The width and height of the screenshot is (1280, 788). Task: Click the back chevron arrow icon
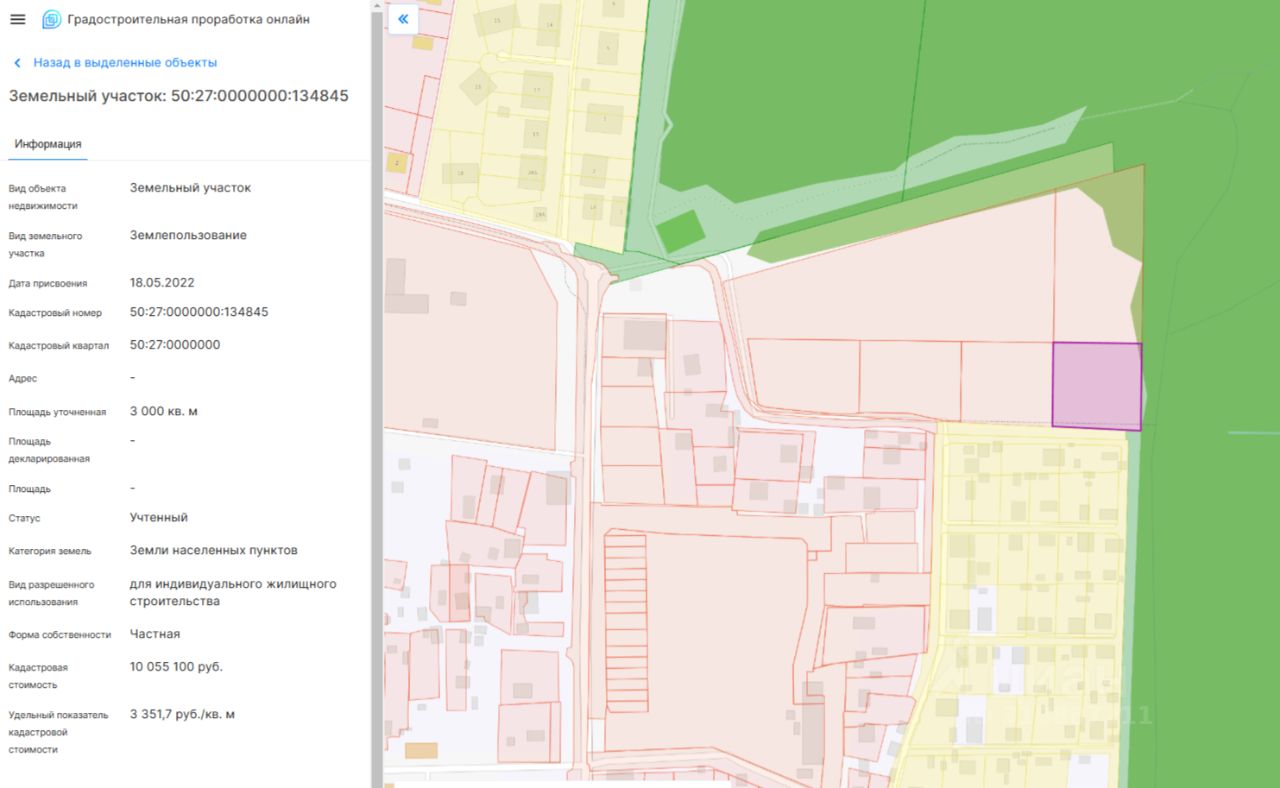click(x=17, y=63)
